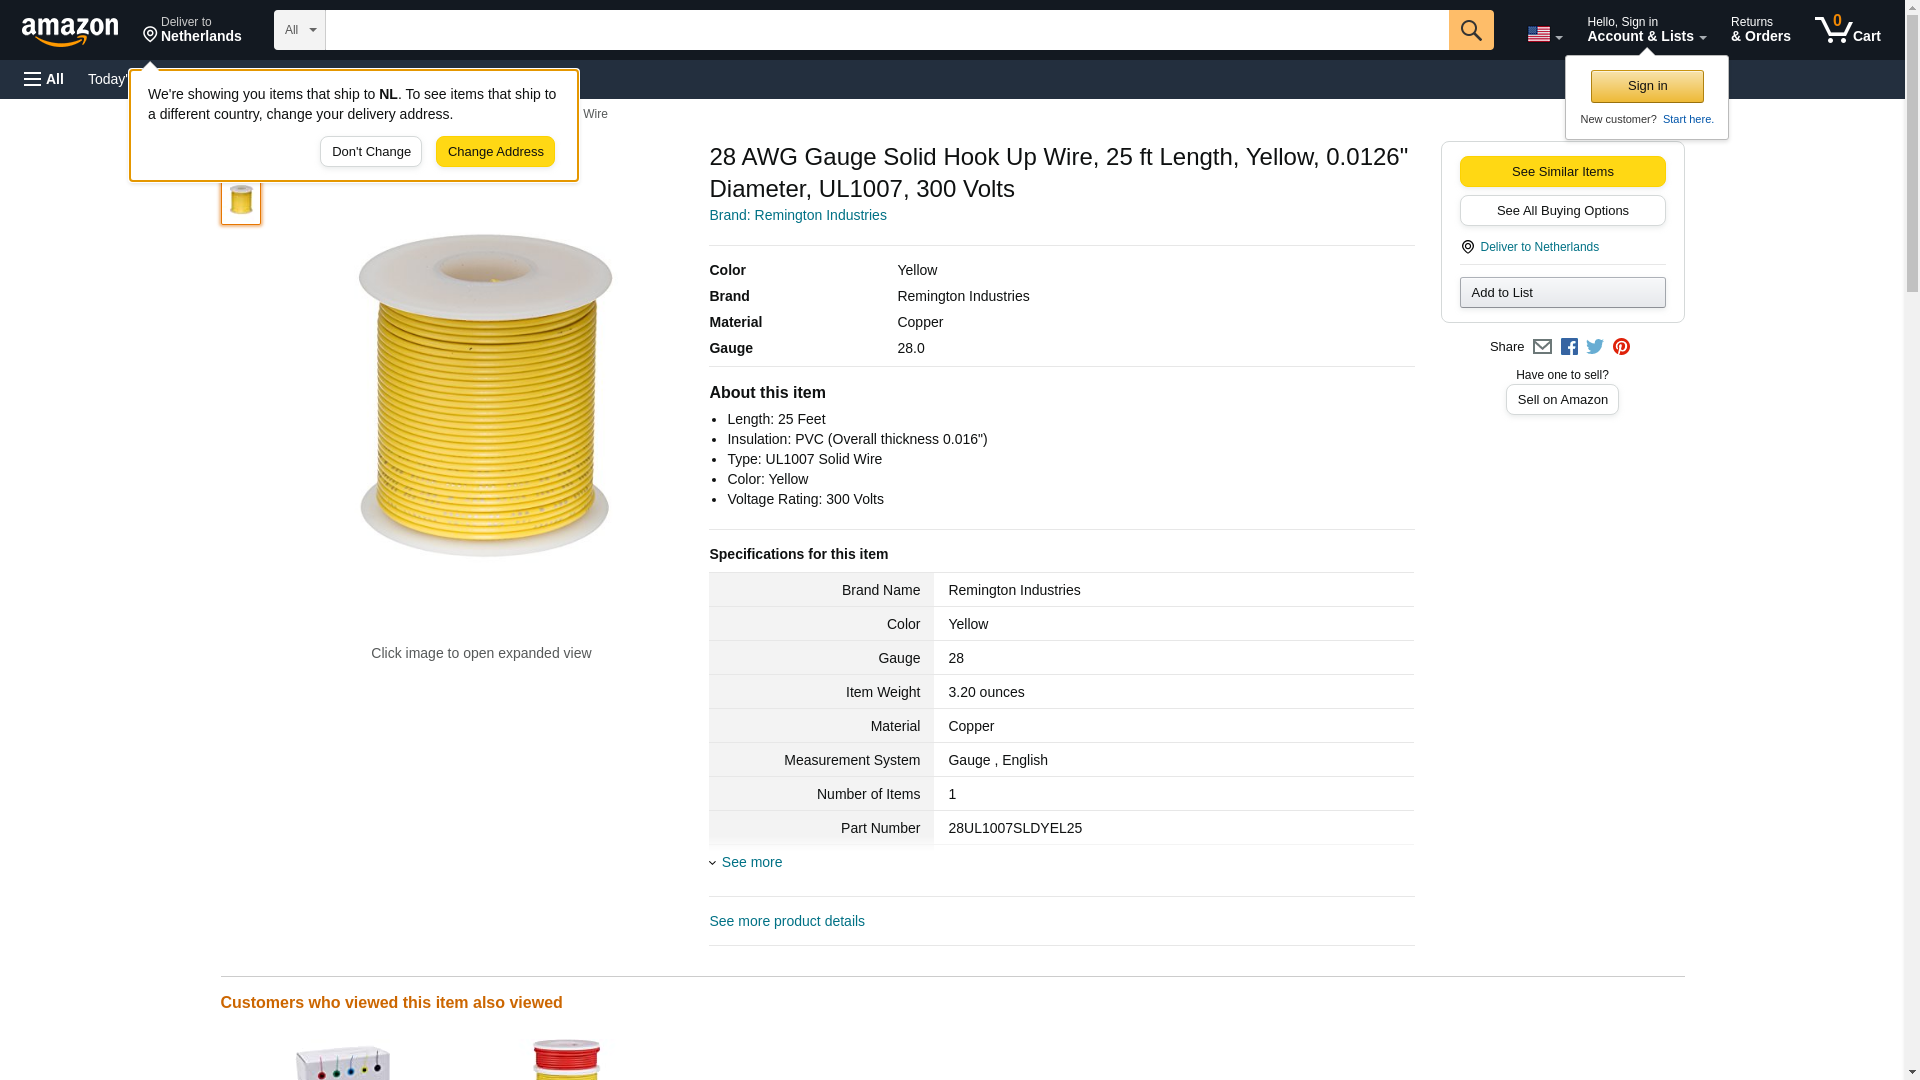
Task: Open the shopping cart
Action: click(x=1847, y=30)
